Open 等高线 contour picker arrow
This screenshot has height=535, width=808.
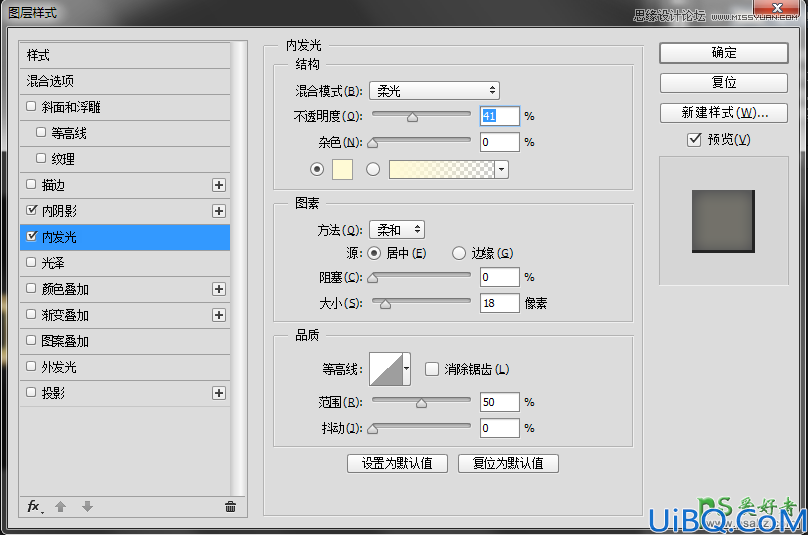[407, 369]
